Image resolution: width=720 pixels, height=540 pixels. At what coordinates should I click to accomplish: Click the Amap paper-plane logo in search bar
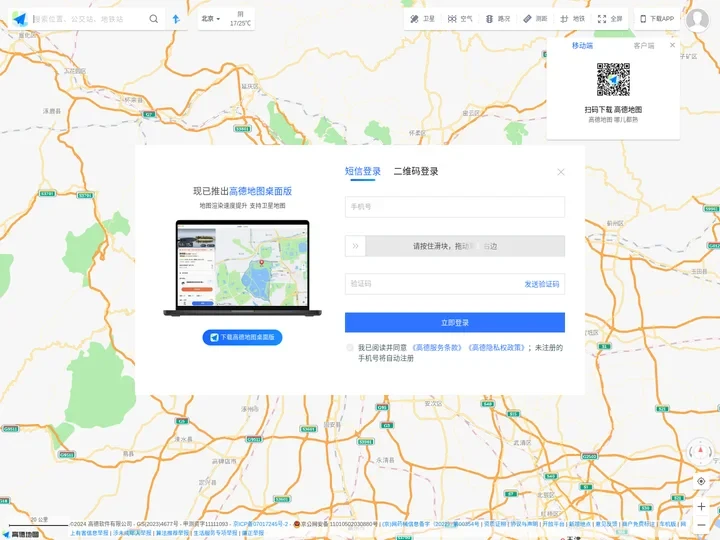20,19
